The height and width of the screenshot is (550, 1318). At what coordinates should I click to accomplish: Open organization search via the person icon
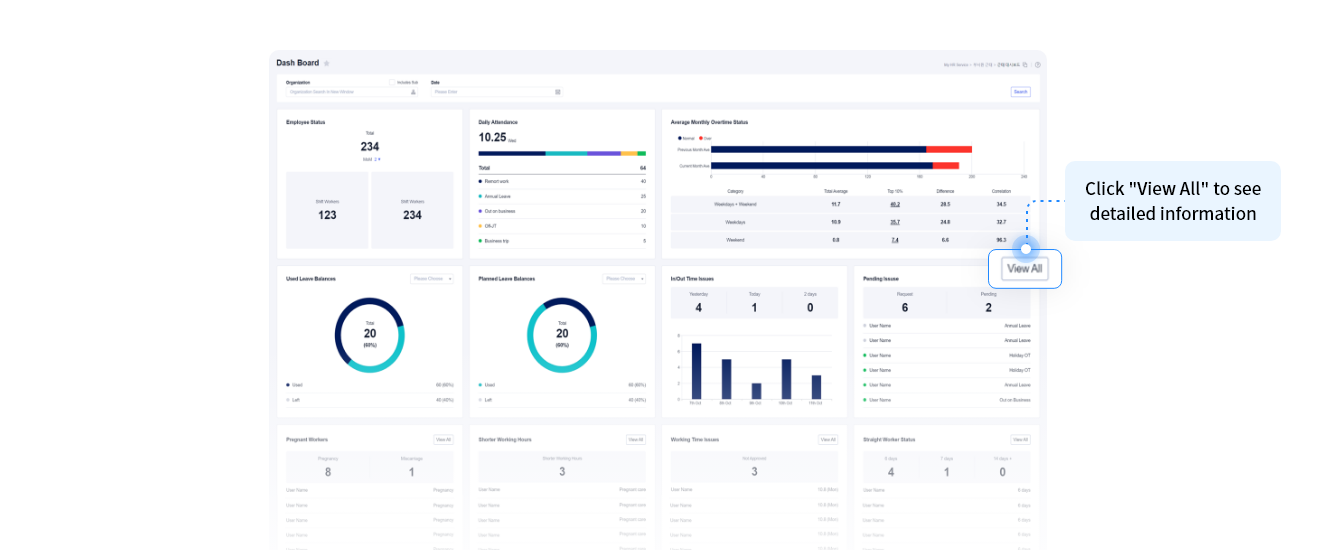click(413, 92)
